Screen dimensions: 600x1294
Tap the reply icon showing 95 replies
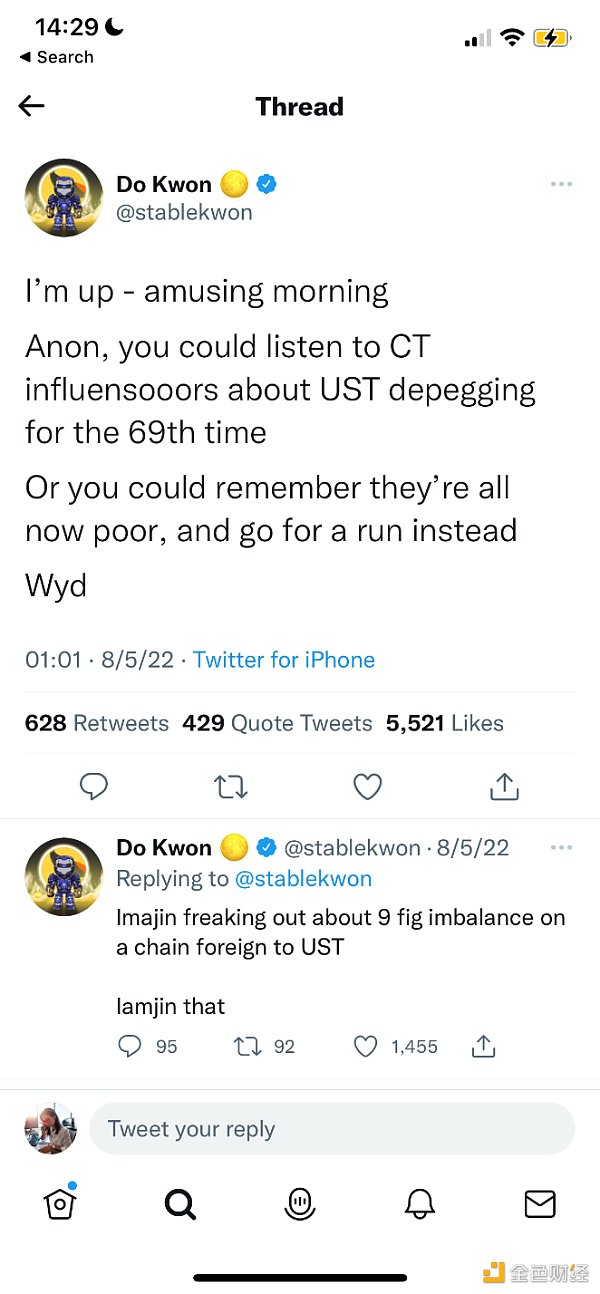click(131, 1046)
